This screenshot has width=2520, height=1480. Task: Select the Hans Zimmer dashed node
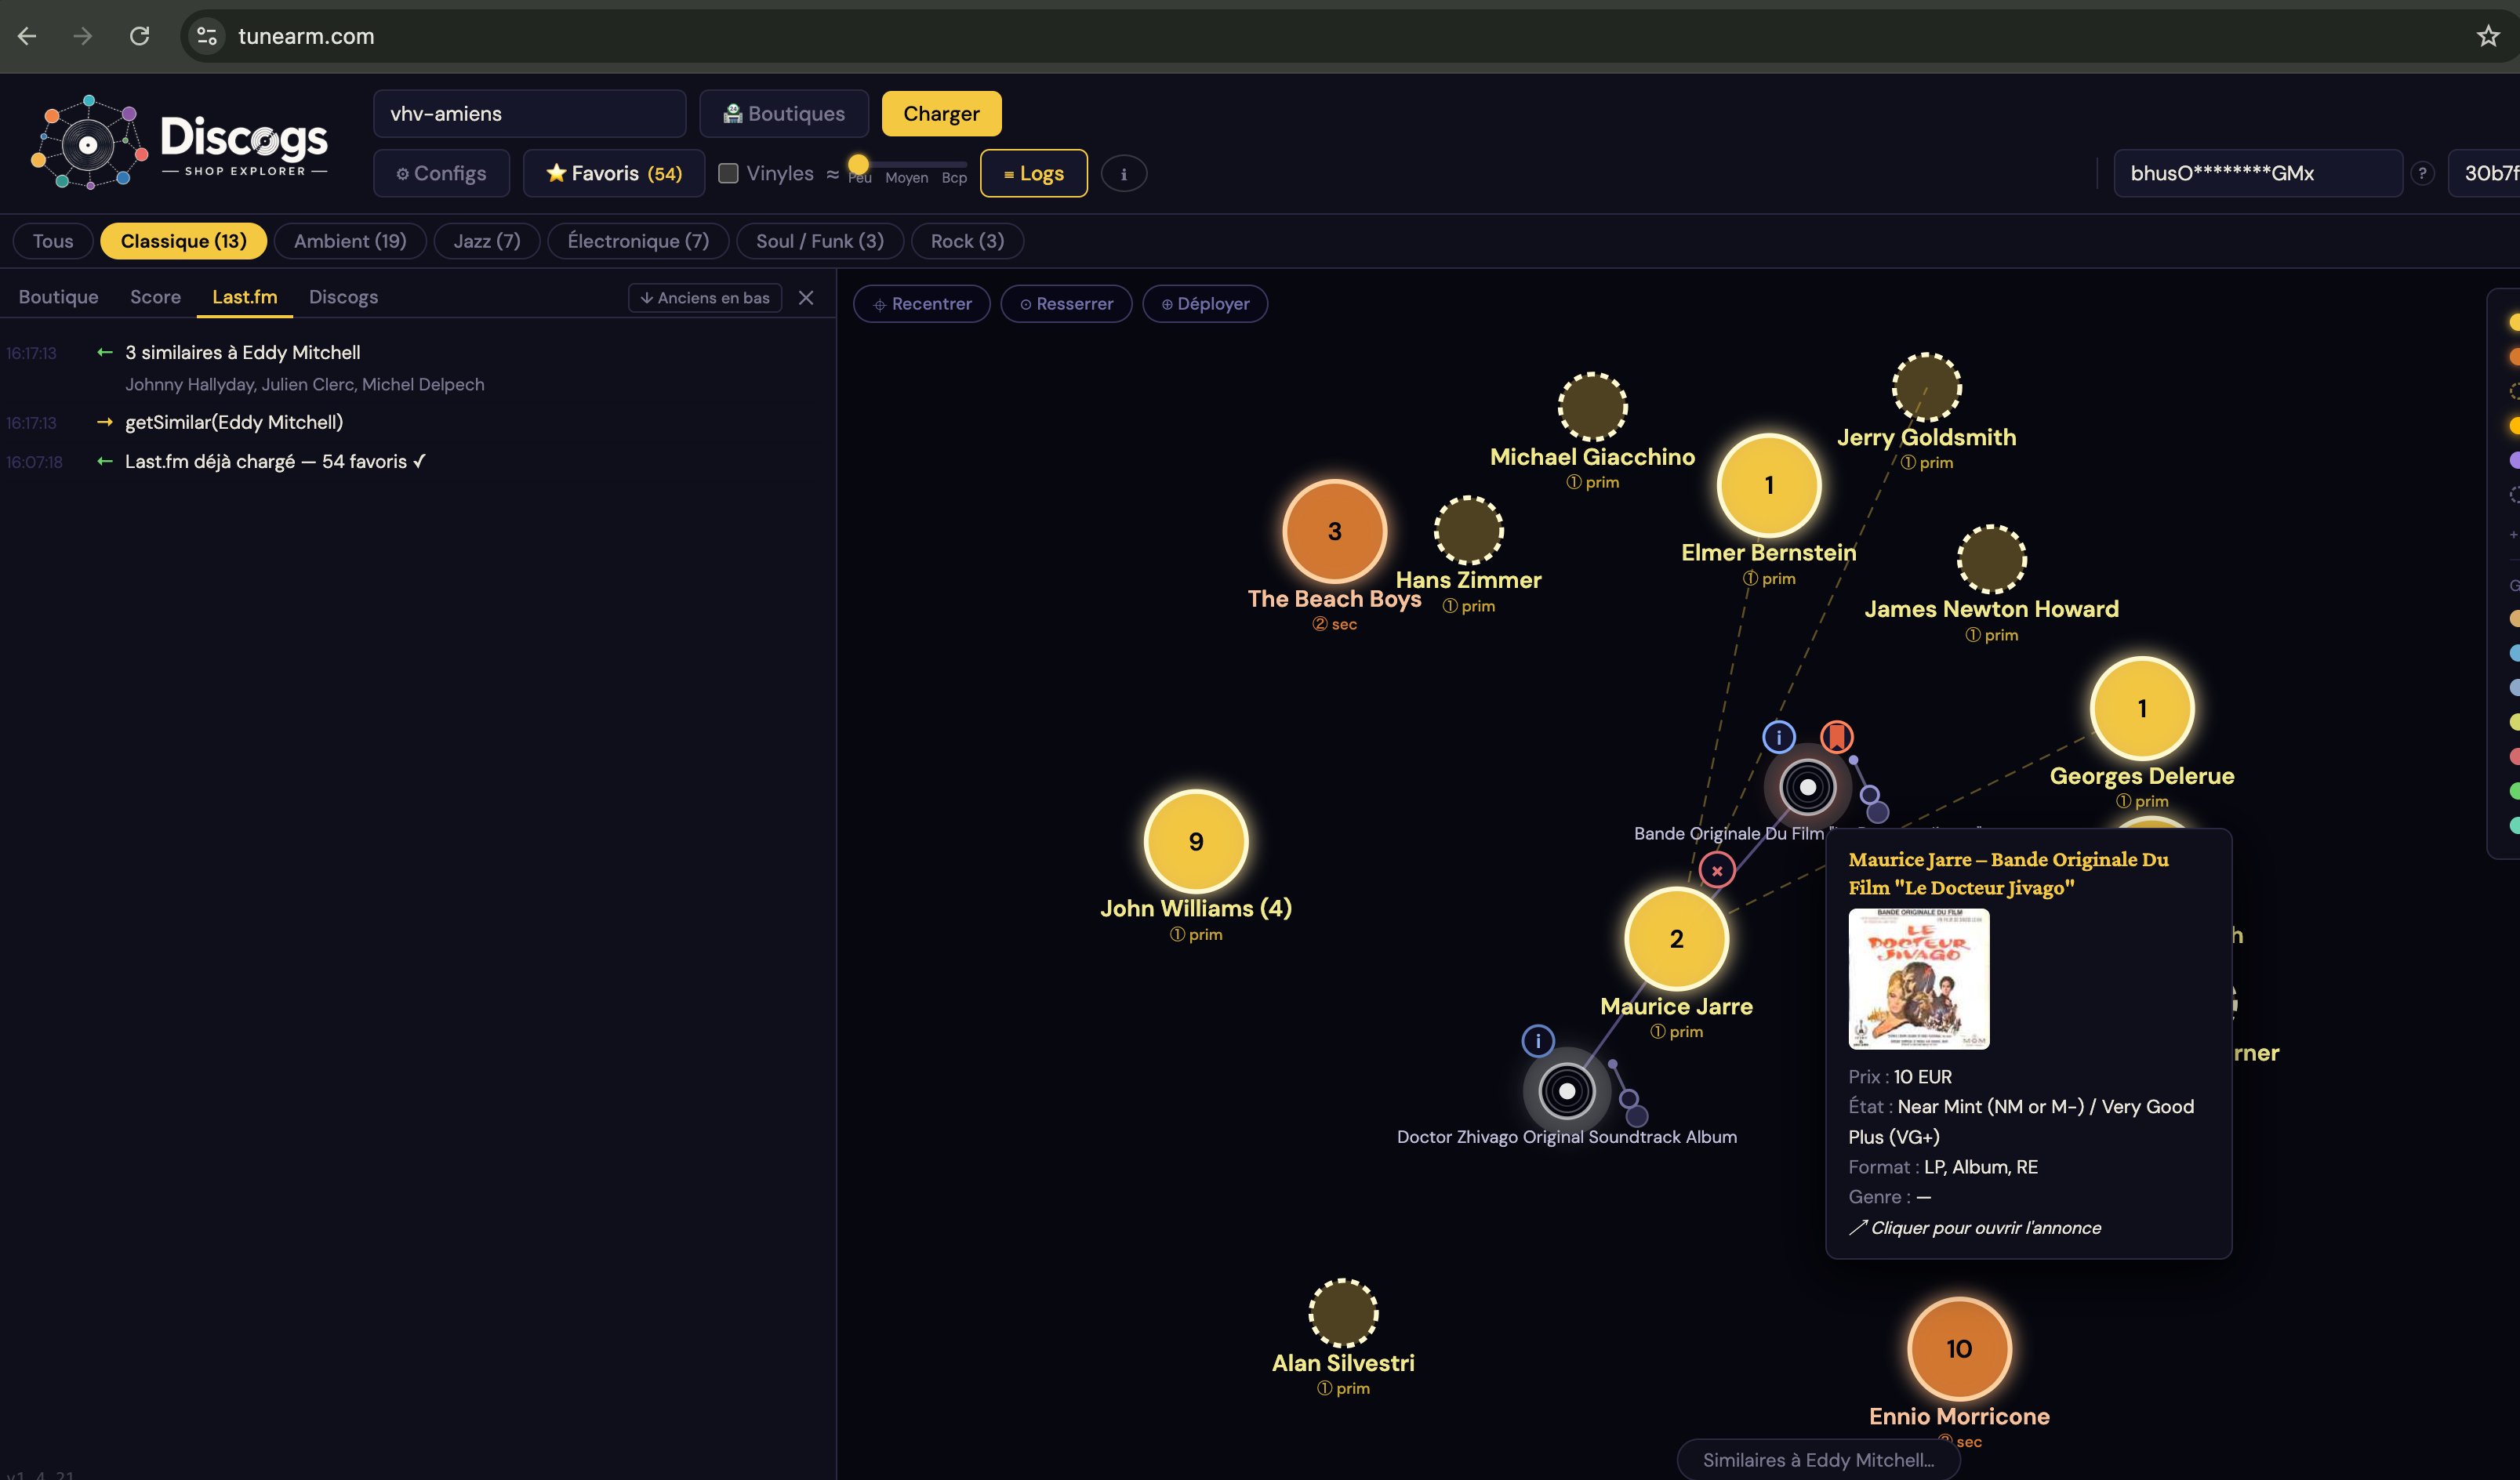point(1468,531)
